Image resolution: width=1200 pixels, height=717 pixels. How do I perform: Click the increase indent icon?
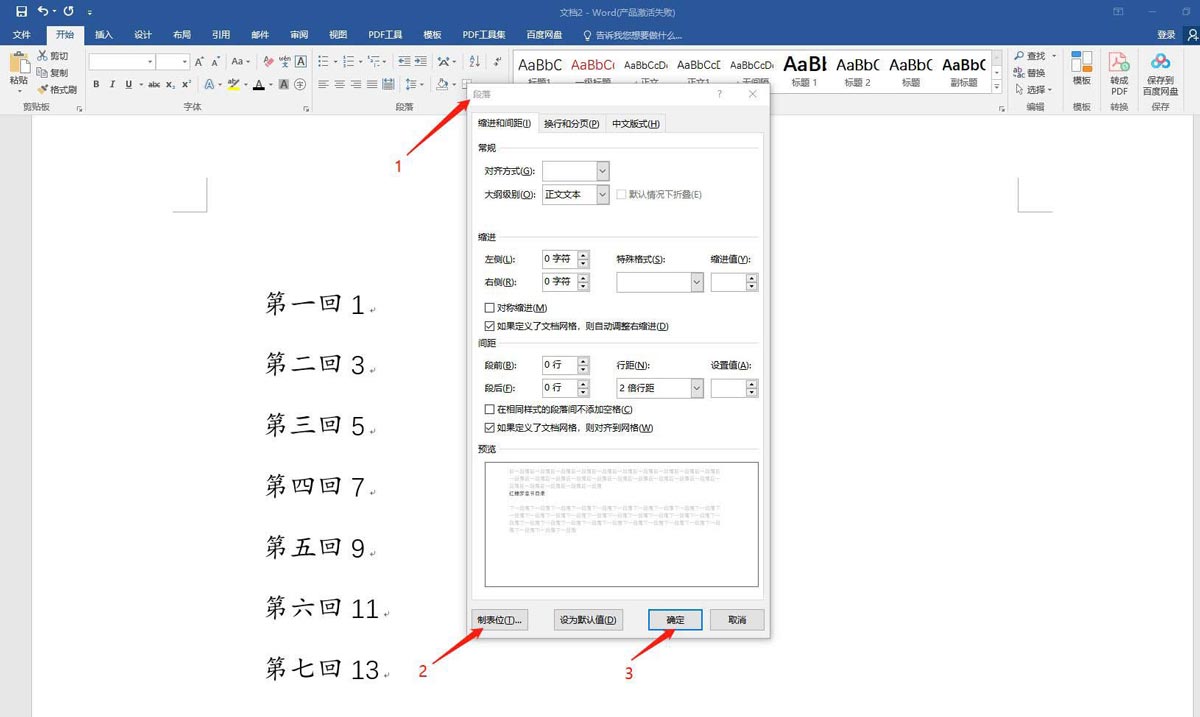[x=420, y=62]
